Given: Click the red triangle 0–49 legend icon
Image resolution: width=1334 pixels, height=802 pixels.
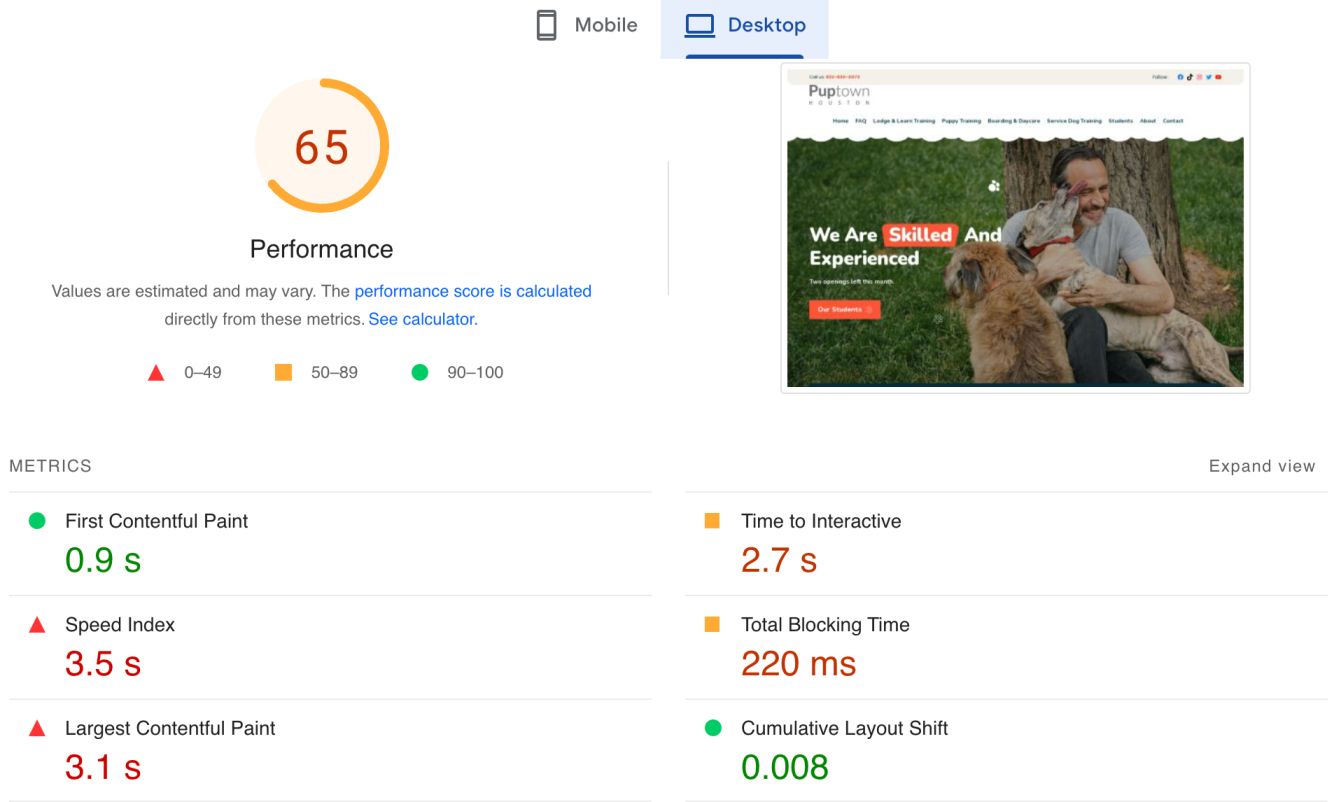Looking at the screenshot, I should pyautogui.click(x=156, y=373).
